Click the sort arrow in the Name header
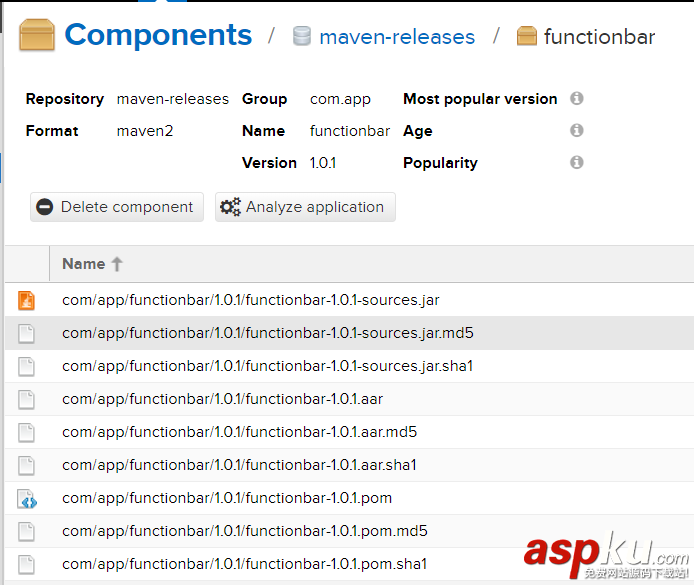This screenshot has width=694, height=585. (117, 264)
